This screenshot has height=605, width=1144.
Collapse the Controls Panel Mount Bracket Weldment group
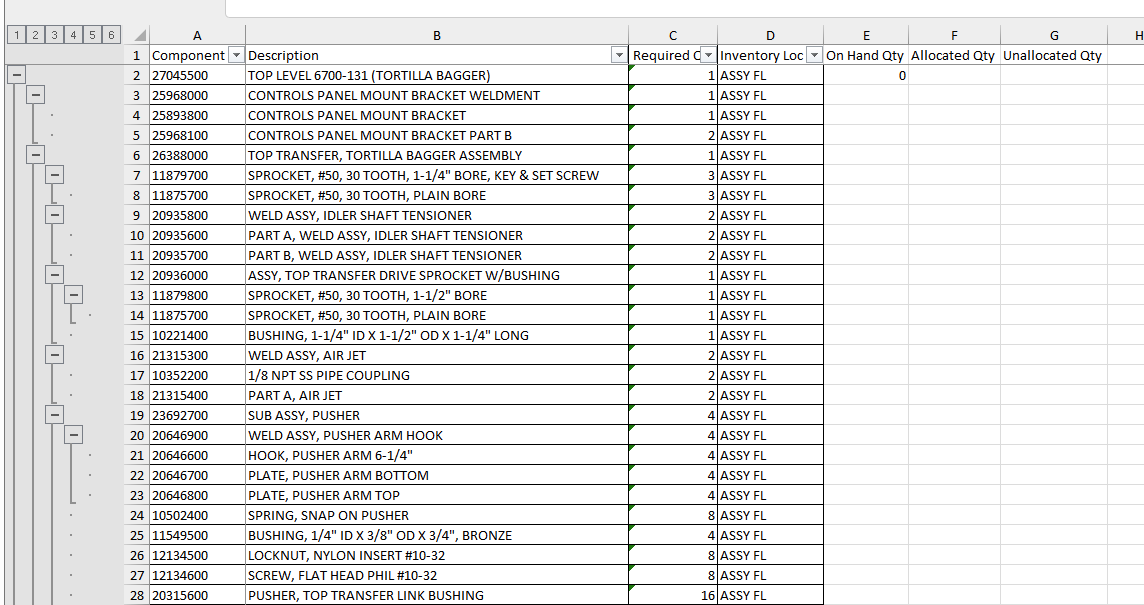(x=35, y=95)
